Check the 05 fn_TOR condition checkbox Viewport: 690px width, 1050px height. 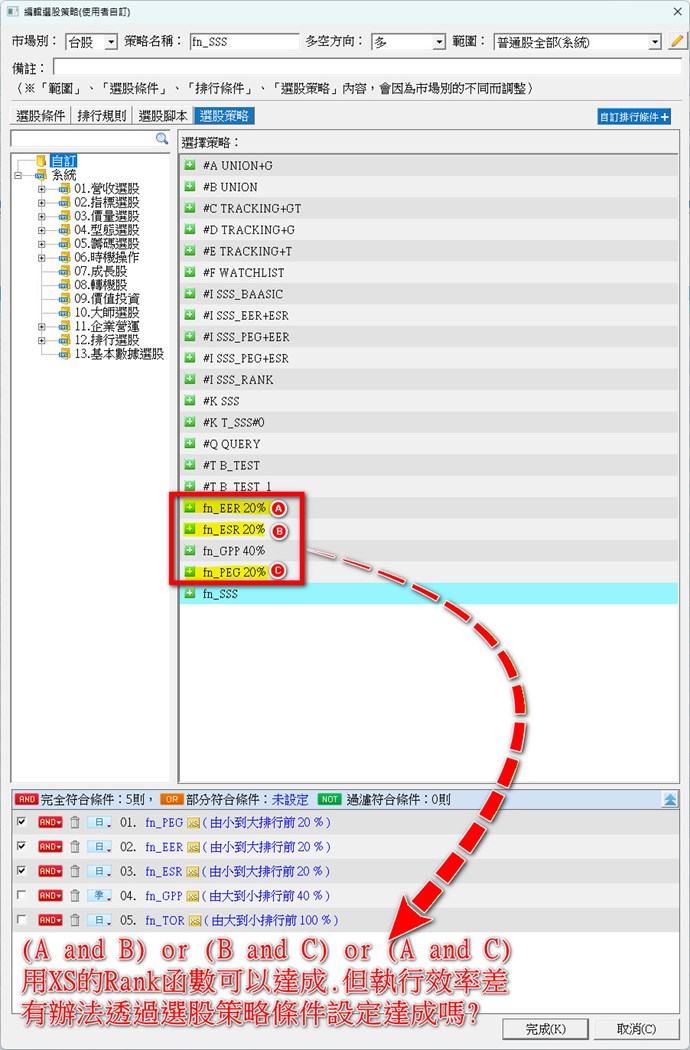point(22,920)
